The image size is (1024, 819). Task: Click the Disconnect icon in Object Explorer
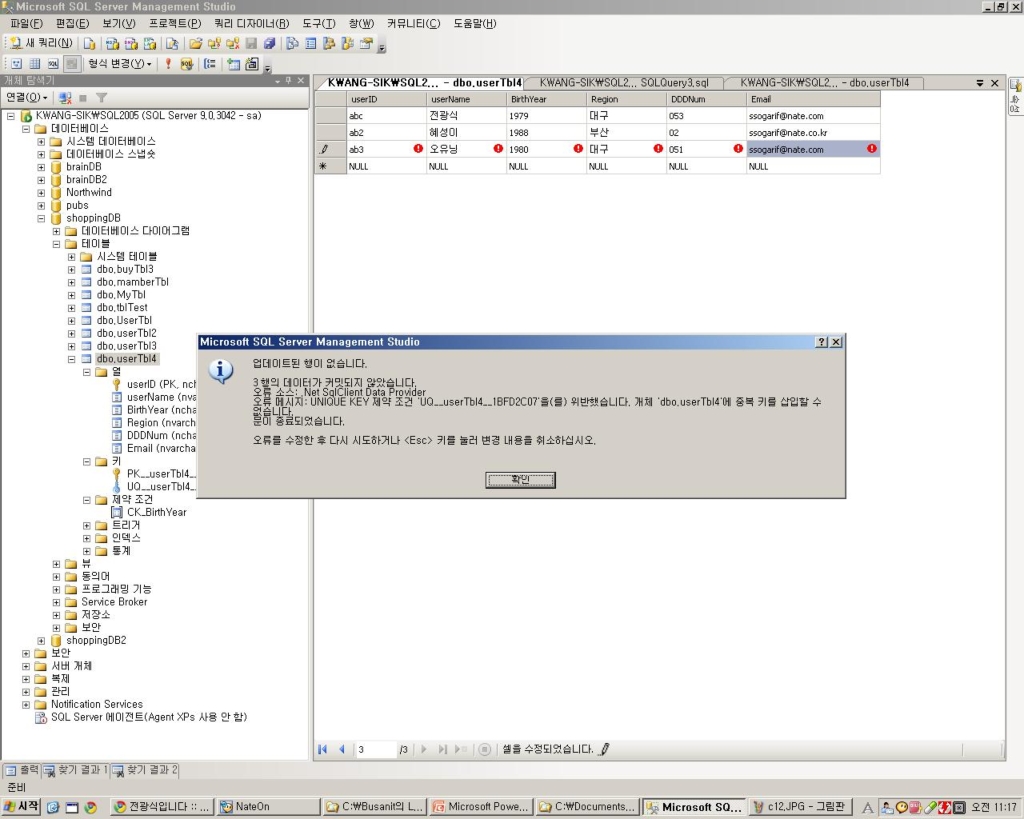pos(65,97)
